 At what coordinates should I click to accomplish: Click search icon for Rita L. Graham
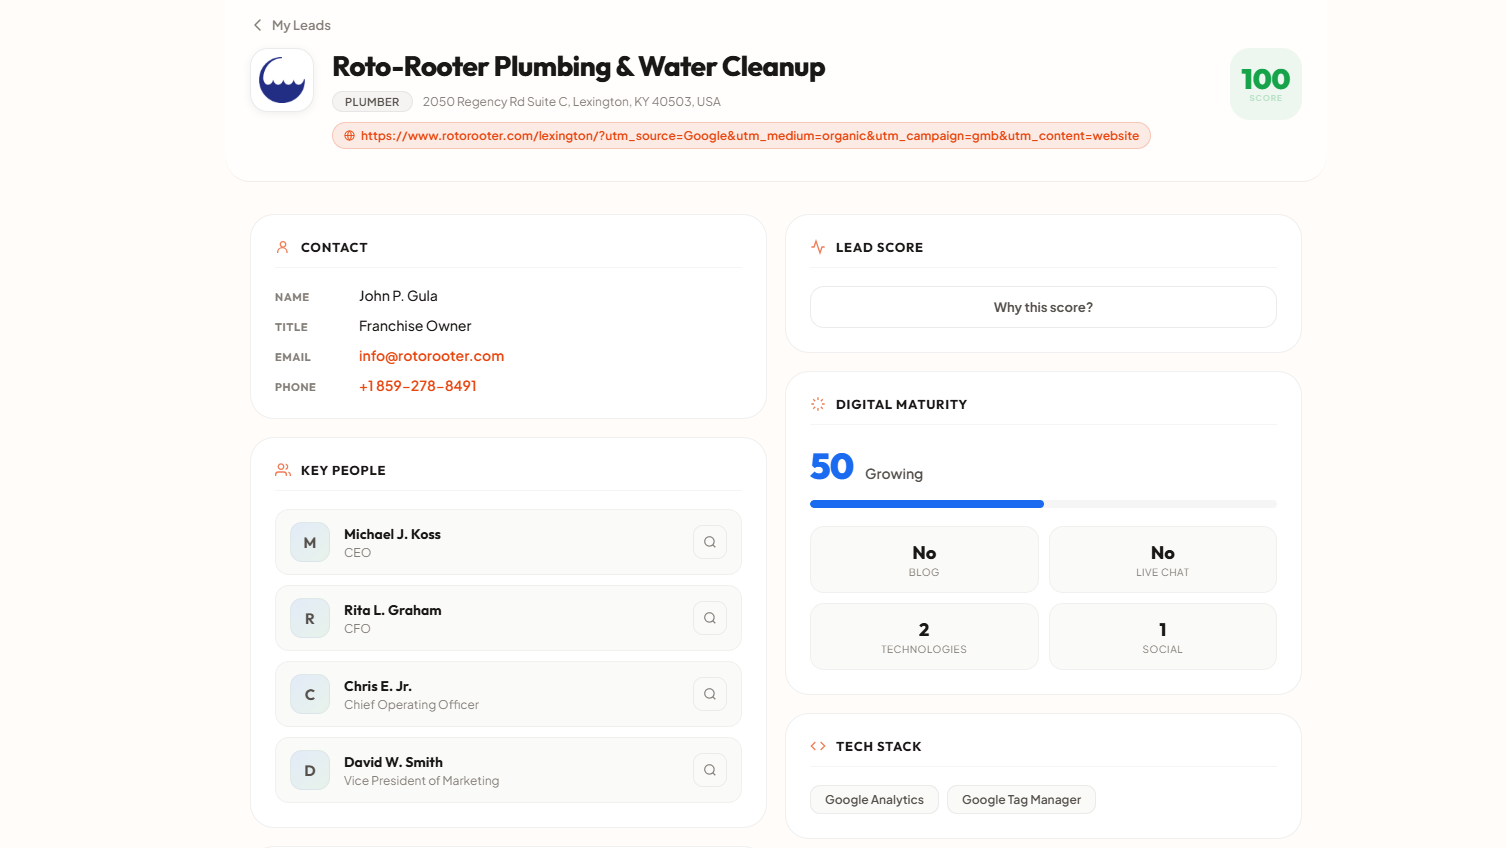[x=709, y=618]
